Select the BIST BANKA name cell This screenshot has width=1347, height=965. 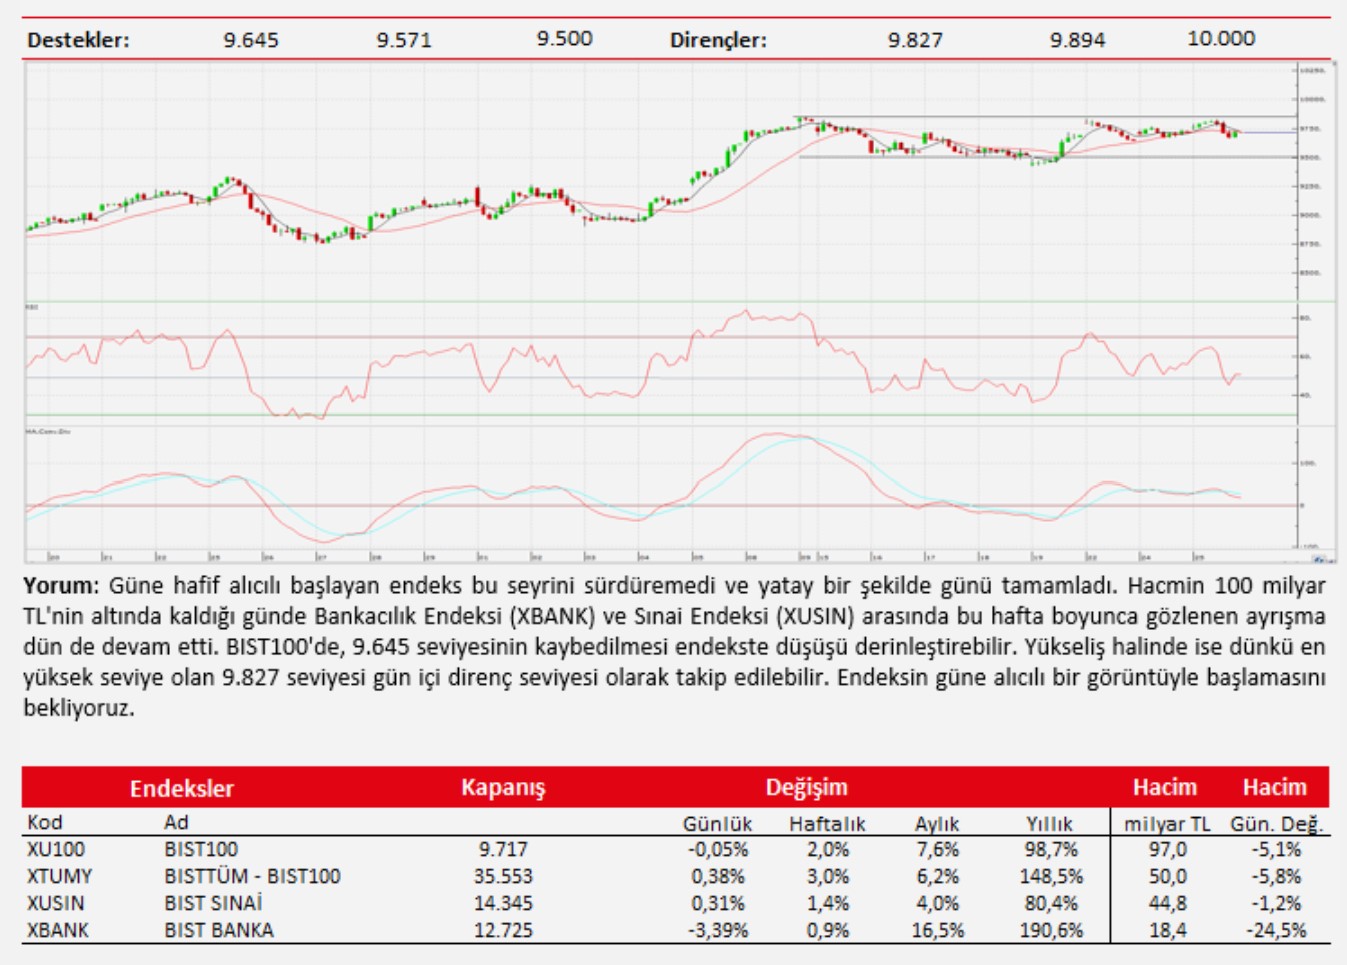coord(219,930)
